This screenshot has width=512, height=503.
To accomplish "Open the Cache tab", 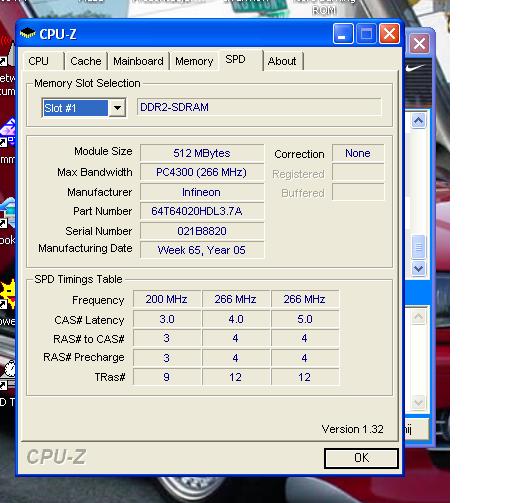I will coord(86,61).
